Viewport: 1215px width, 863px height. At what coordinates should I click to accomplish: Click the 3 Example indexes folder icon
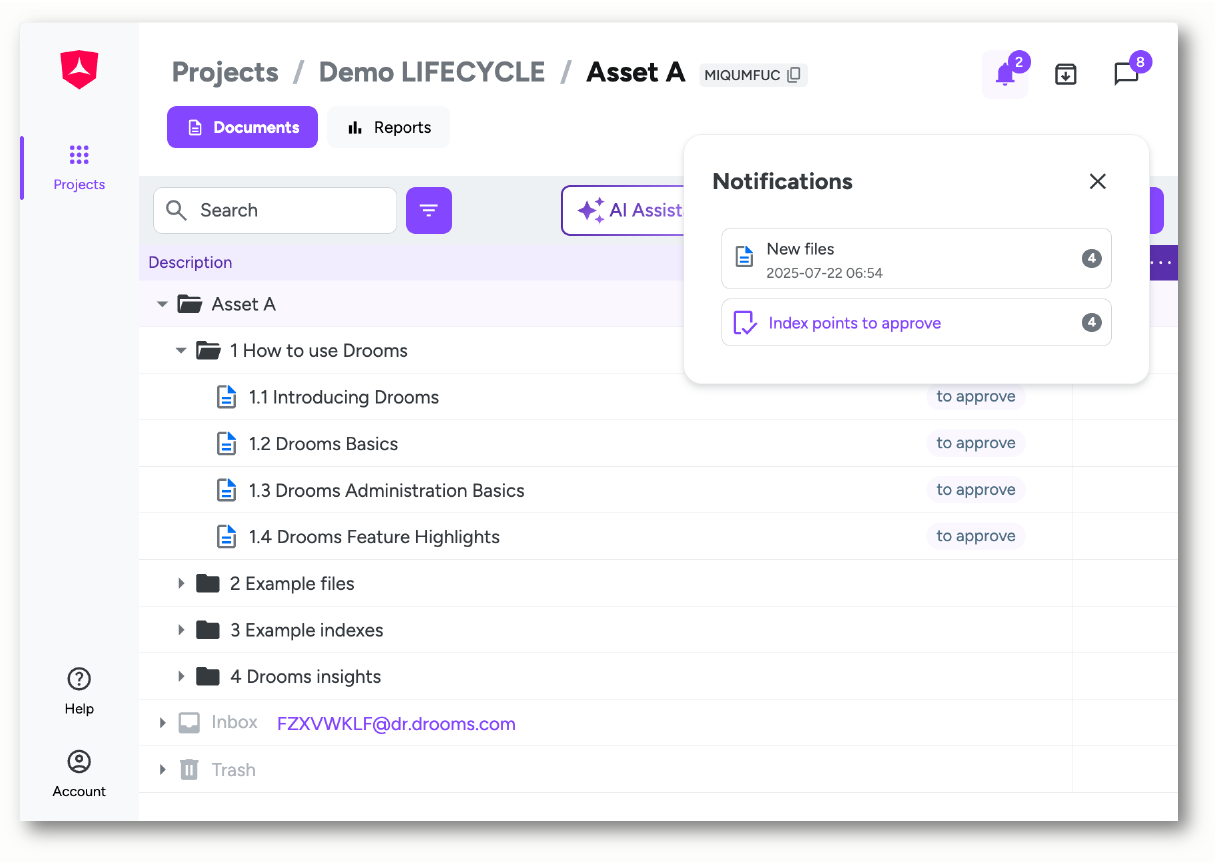click(208, 630)
